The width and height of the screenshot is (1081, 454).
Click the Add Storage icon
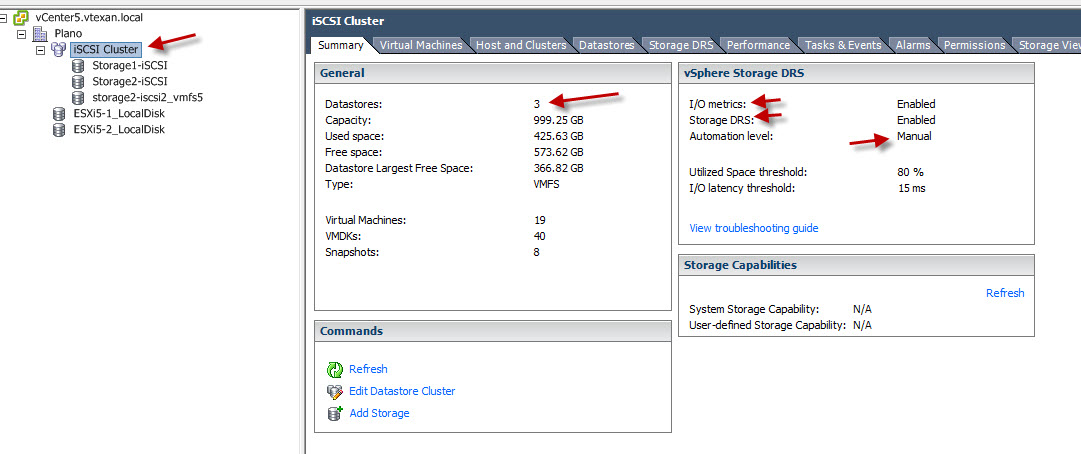(335, 414)
